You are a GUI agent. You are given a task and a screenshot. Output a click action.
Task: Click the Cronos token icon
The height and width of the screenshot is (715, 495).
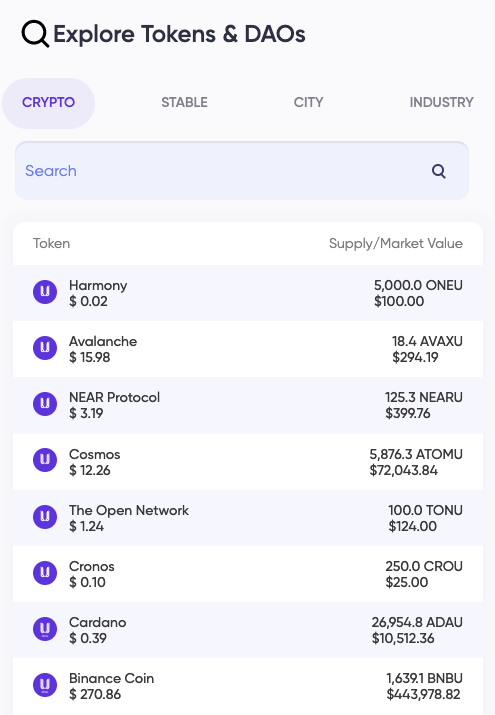point(45,573)
